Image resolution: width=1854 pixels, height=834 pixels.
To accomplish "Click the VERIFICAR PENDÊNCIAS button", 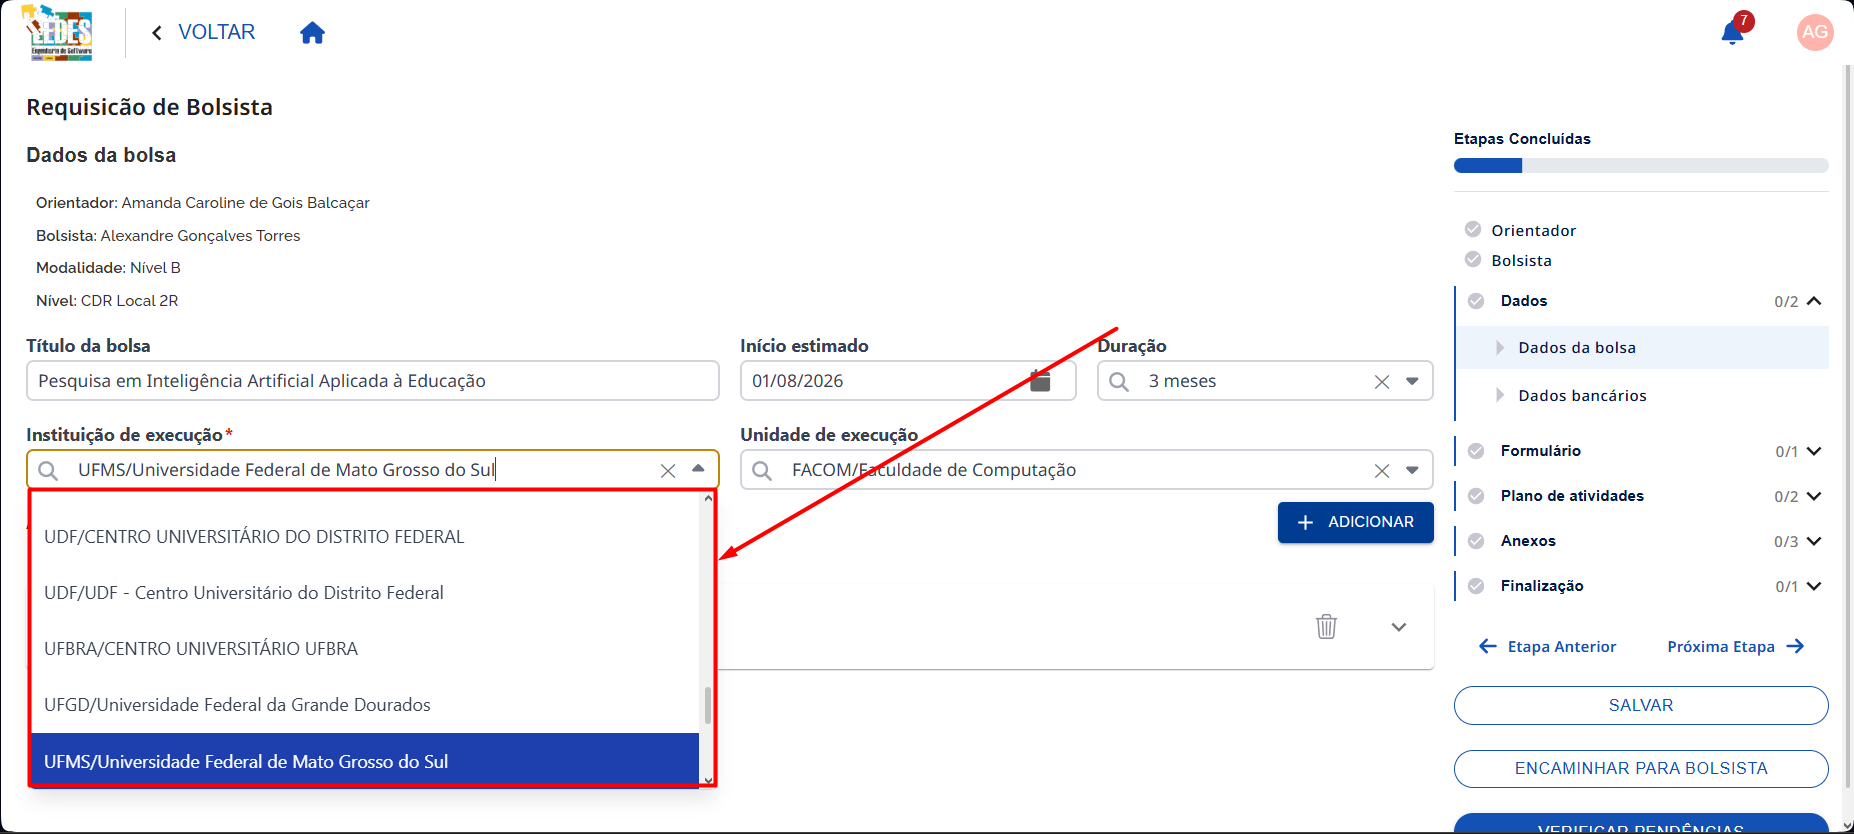I will pos(1641,824).
